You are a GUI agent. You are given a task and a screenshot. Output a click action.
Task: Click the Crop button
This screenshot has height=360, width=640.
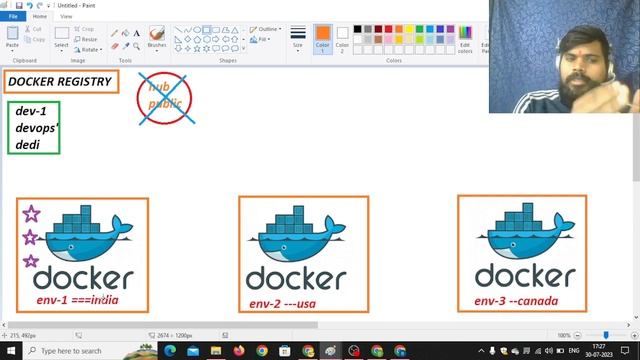pyautogui.click(x=84, y=29)
